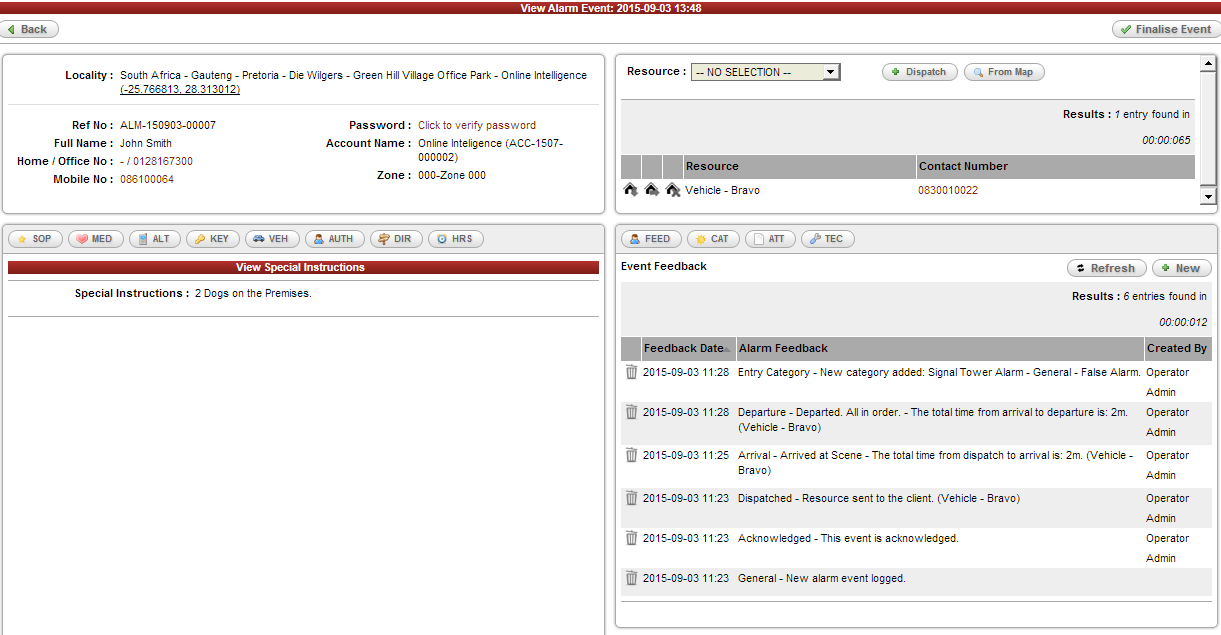This screenshot has width=1221, height=635.
Task: Show the VEH vehicles tab
Action: click(272, 239)
